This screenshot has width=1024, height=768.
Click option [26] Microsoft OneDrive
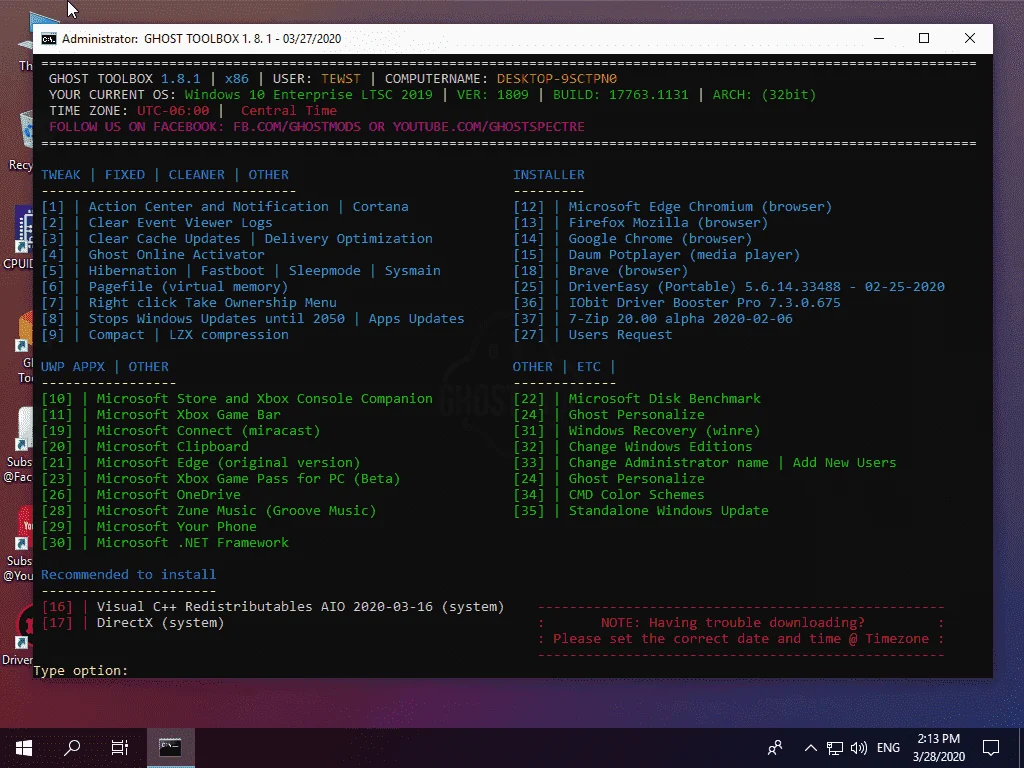pos(141,494)
